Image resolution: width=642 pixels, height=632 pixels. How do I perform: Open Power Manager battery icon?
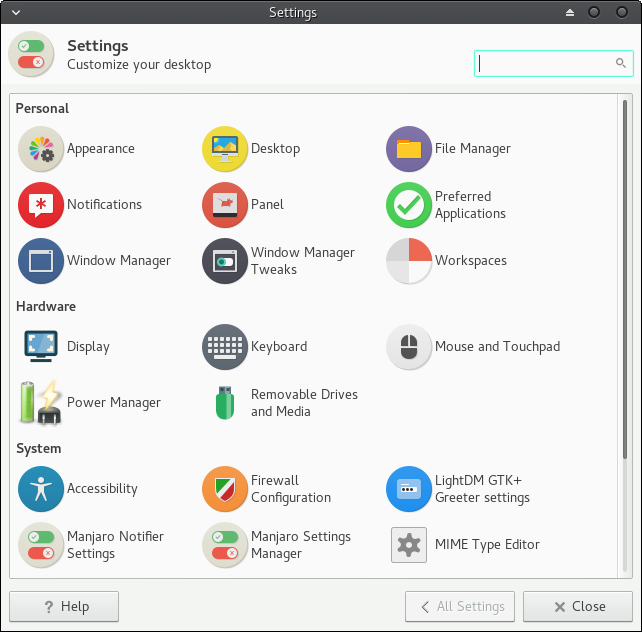[41, 403]
